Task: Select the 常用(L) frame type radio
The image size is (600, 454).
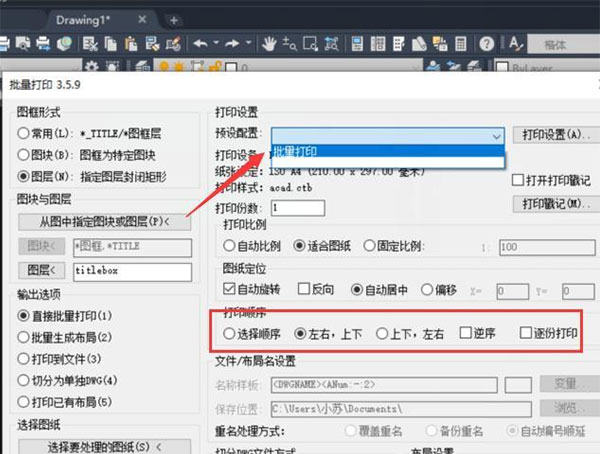Action: (x=23, y=133)
